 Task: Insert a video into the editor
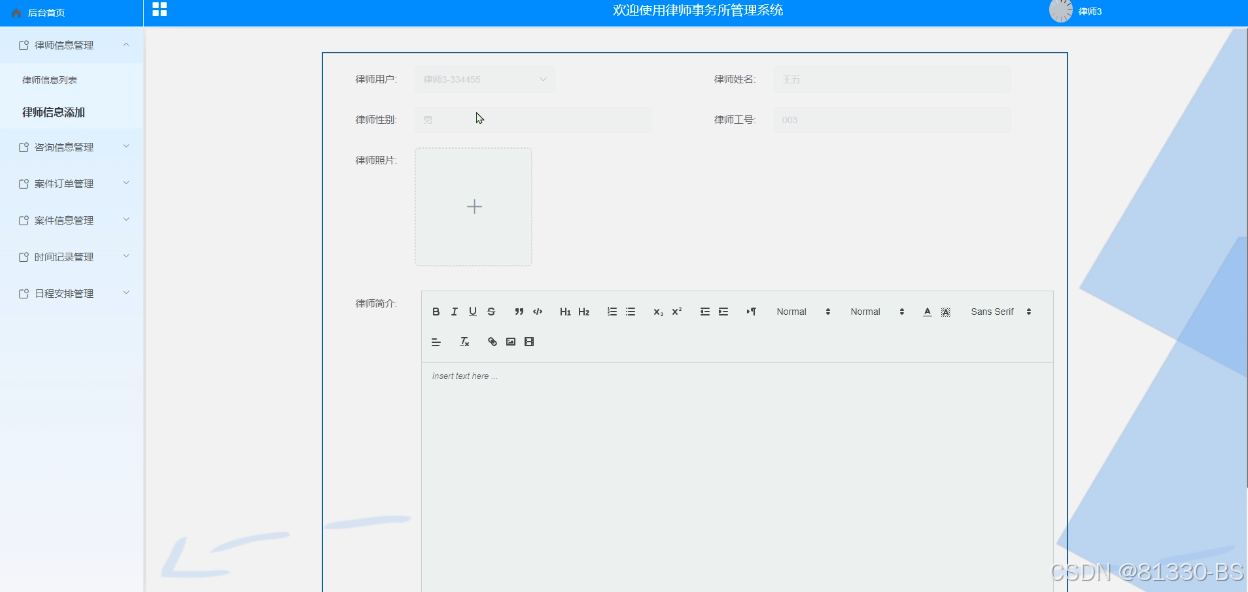tap(529, 342)
